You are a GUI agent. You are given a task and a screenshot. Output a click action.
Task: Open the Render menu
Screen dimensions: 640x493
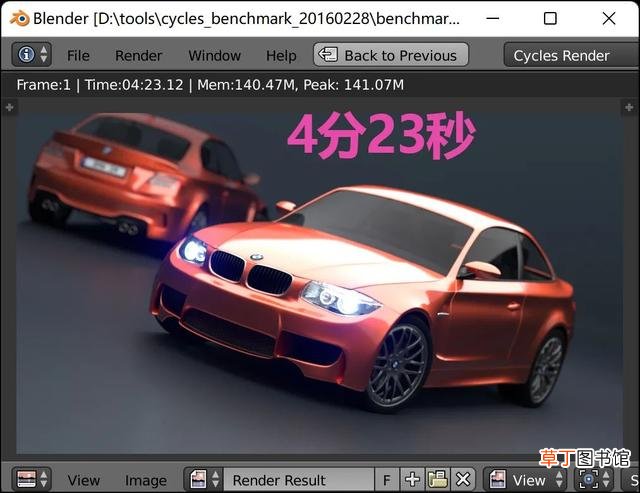pyautogui.click(x=138, y=56)
